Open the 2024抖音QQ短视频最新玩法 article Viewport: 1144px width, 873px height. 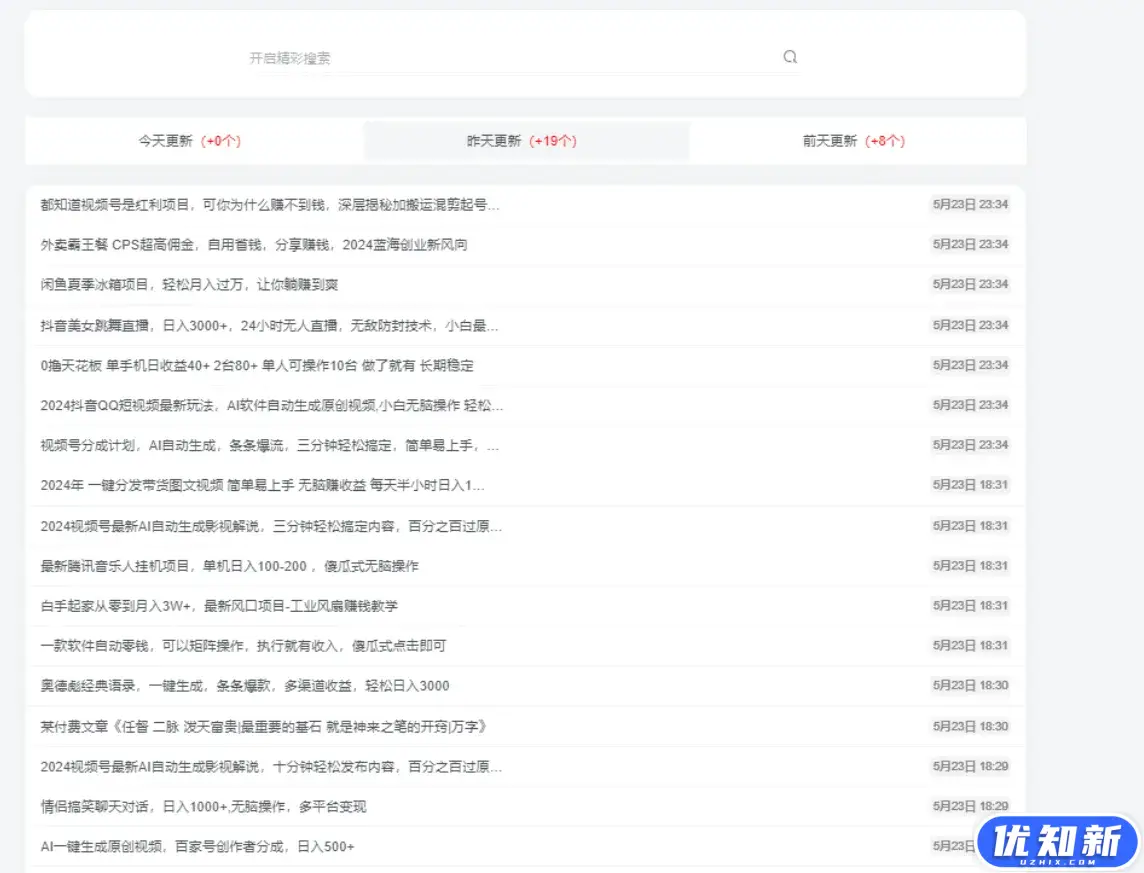(x=265, y=405)
